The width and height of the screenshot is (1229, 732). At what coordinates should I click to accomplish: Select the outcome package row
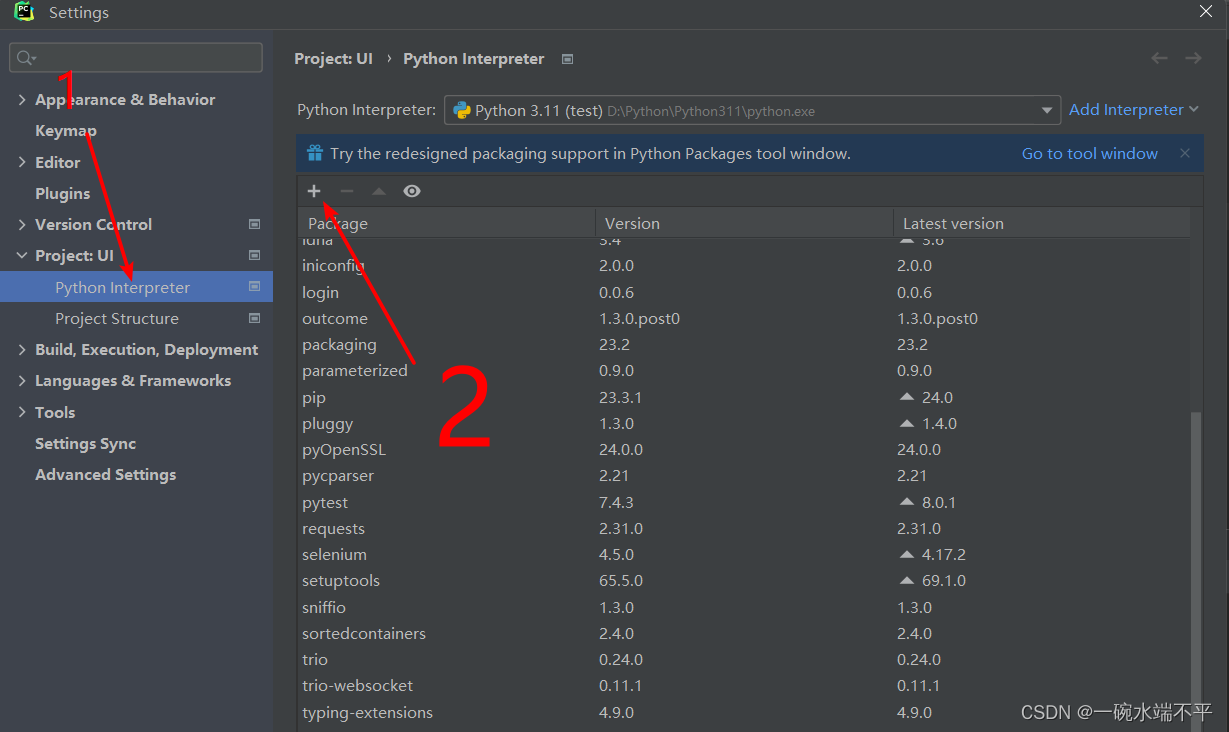tap(744, 318)
